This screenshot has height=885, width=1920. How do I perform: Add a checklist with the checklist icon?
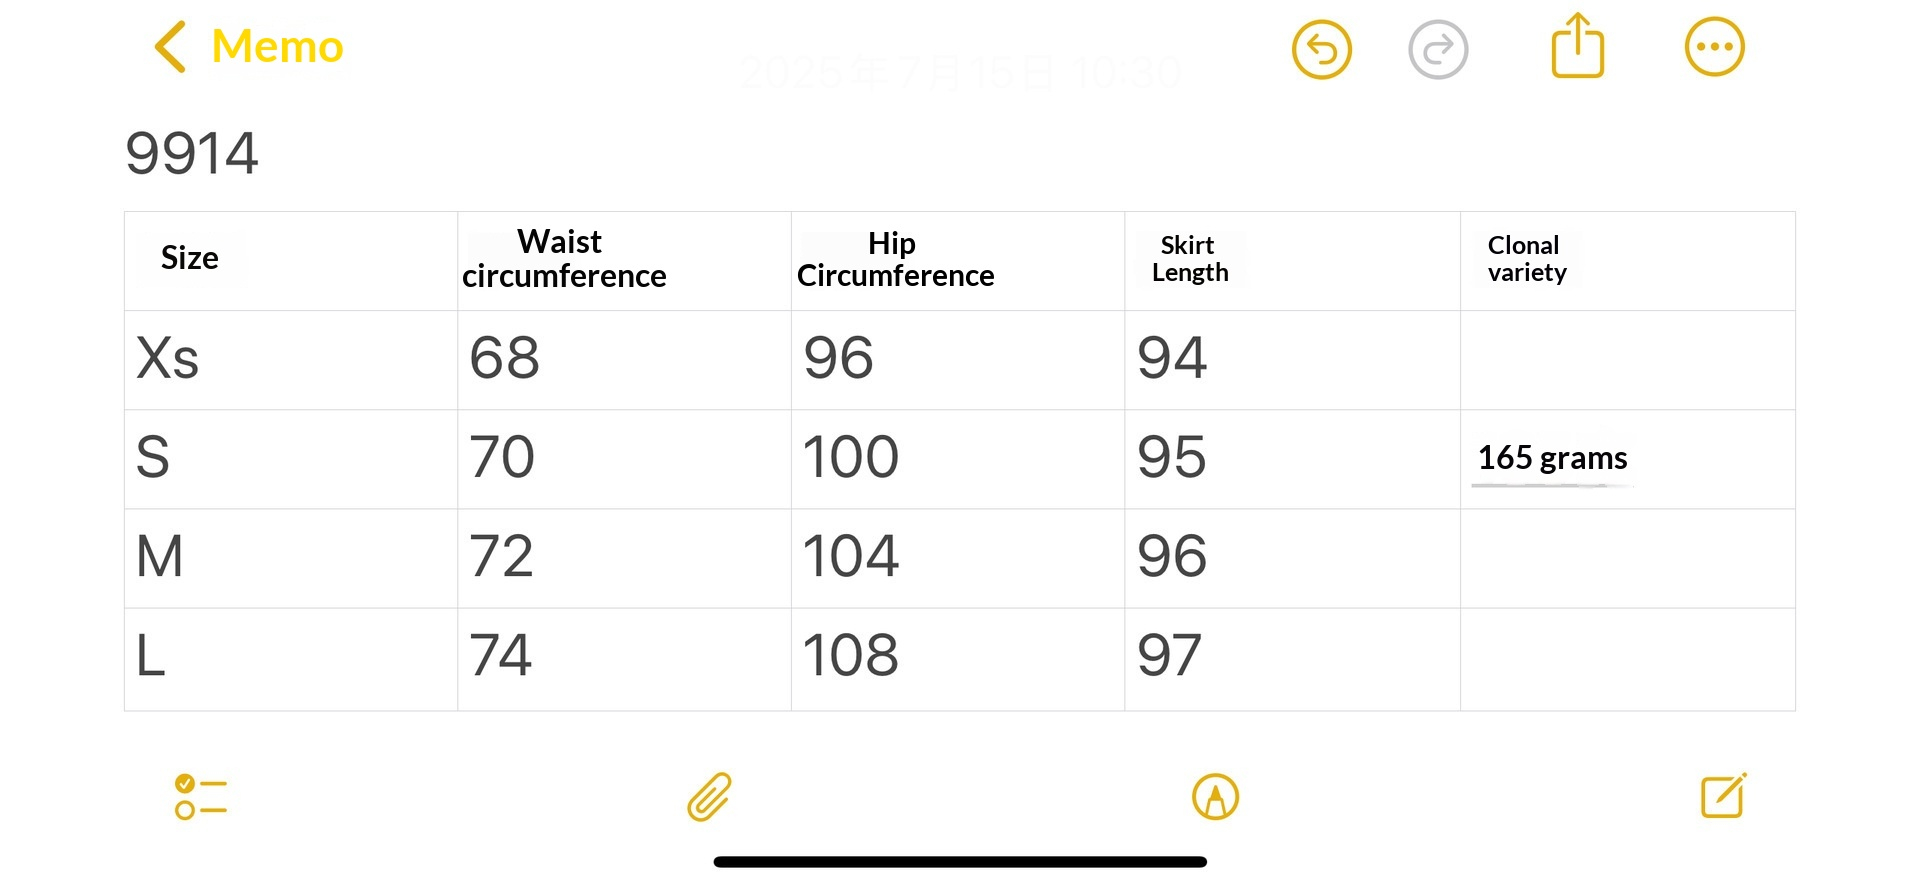point(200,797)
